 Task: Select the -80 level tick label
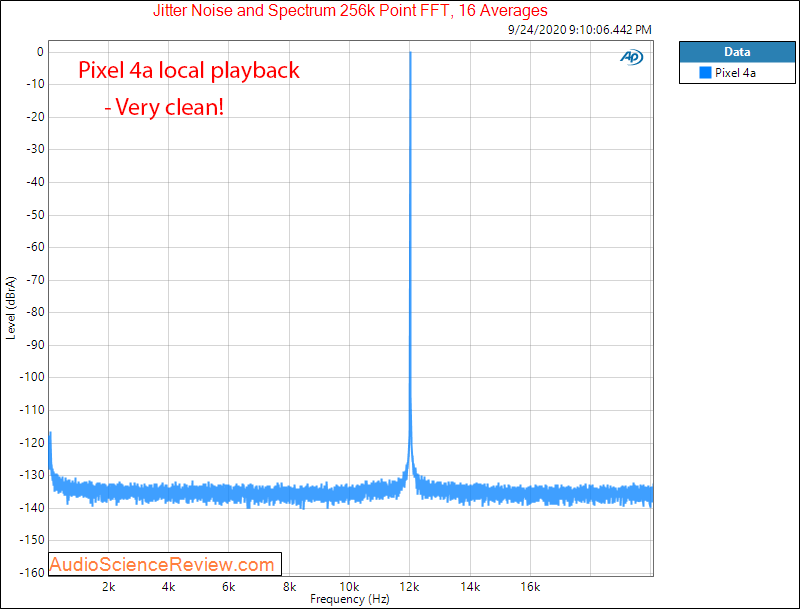(x=35, y=312)
